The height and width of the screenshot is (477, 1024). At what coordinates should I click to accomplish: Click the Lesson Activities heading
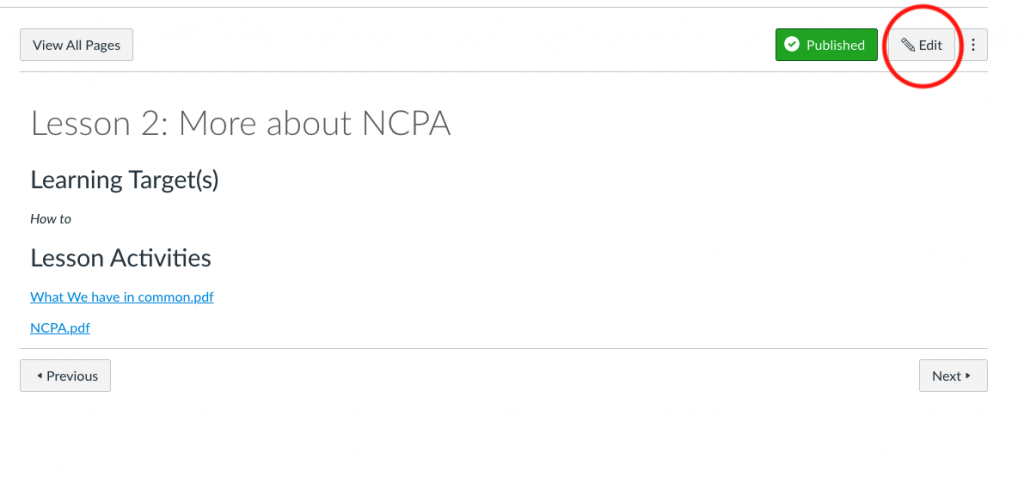pyautogui.click(x=121, y=258)
